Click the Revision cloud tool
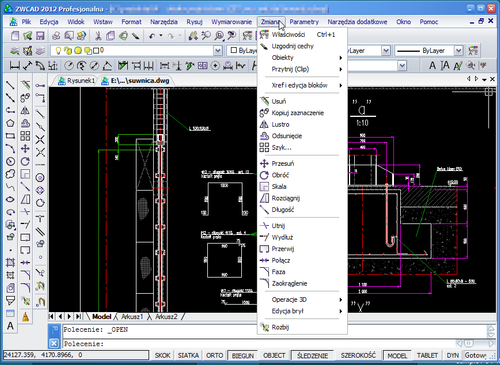500x365 pixels. point(10,174)
